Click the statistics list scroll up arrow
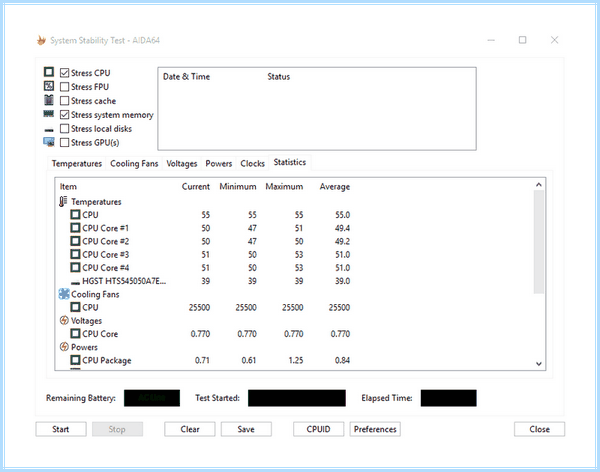 click(539, 185)
